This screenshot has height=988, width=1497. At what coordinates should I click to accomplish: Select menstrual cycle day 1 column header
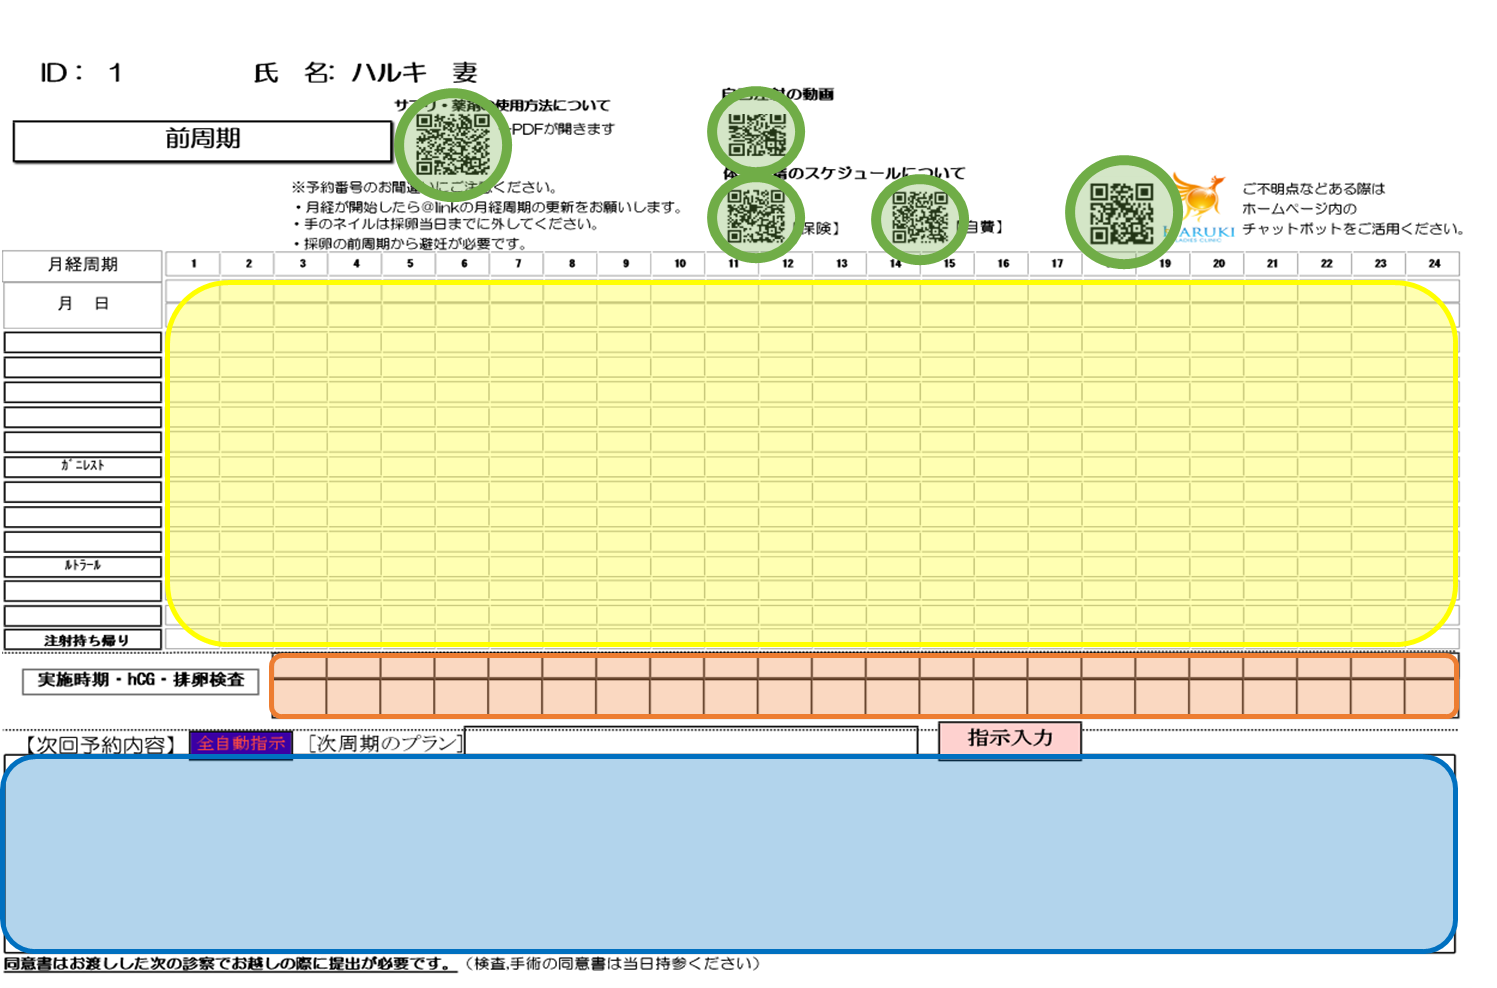pos(193,264)
